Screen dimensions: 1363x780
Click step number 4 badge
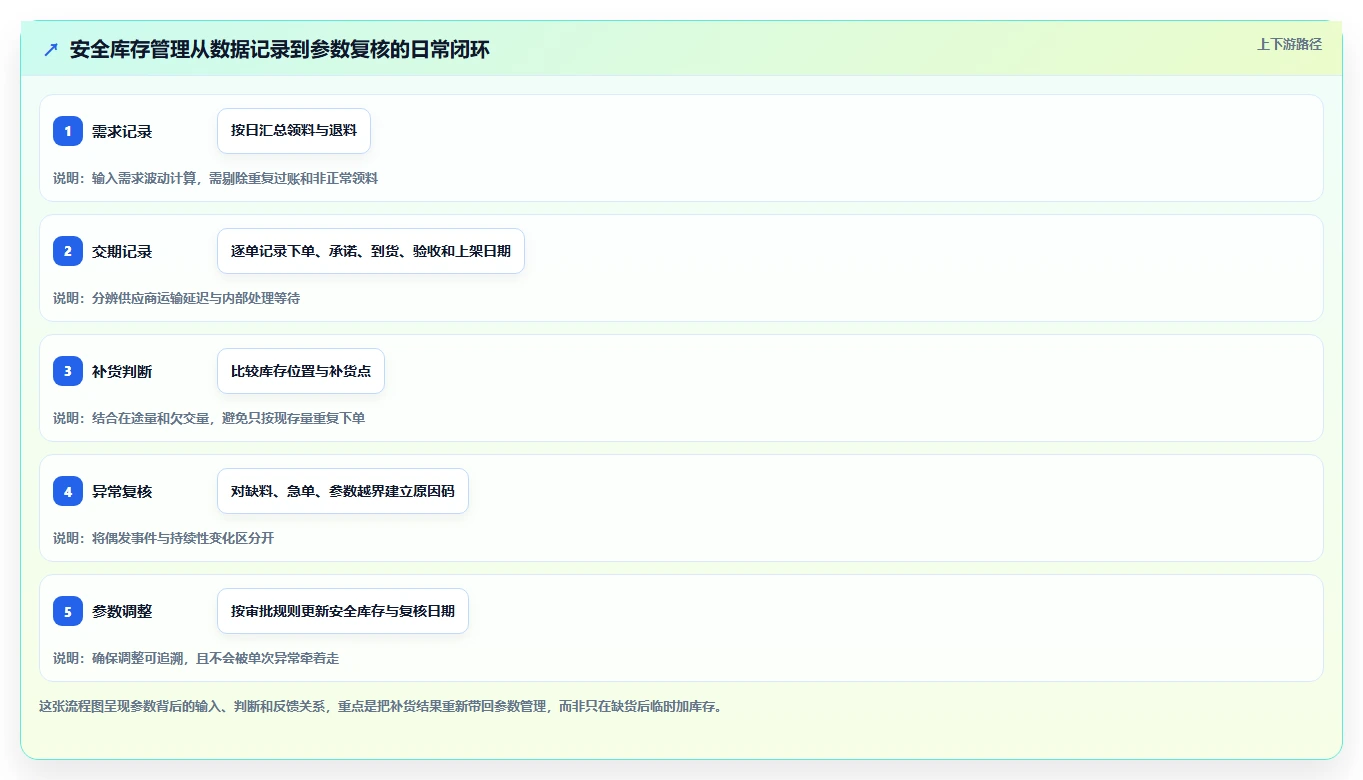click(68, 491)
